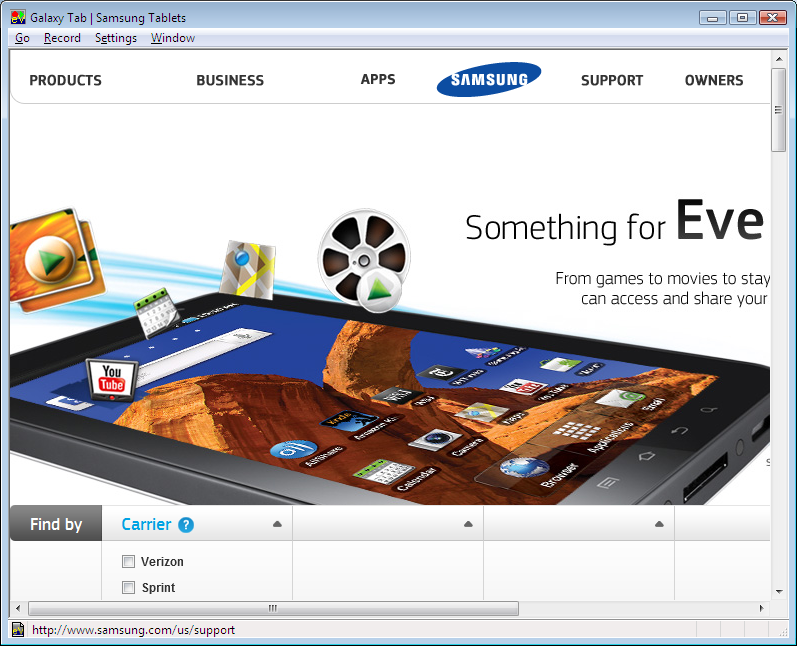Collapse the Carrier filter panel
The height and width of the screenshot is (646, 797).
pyautogui.click(x=277, y=524)
